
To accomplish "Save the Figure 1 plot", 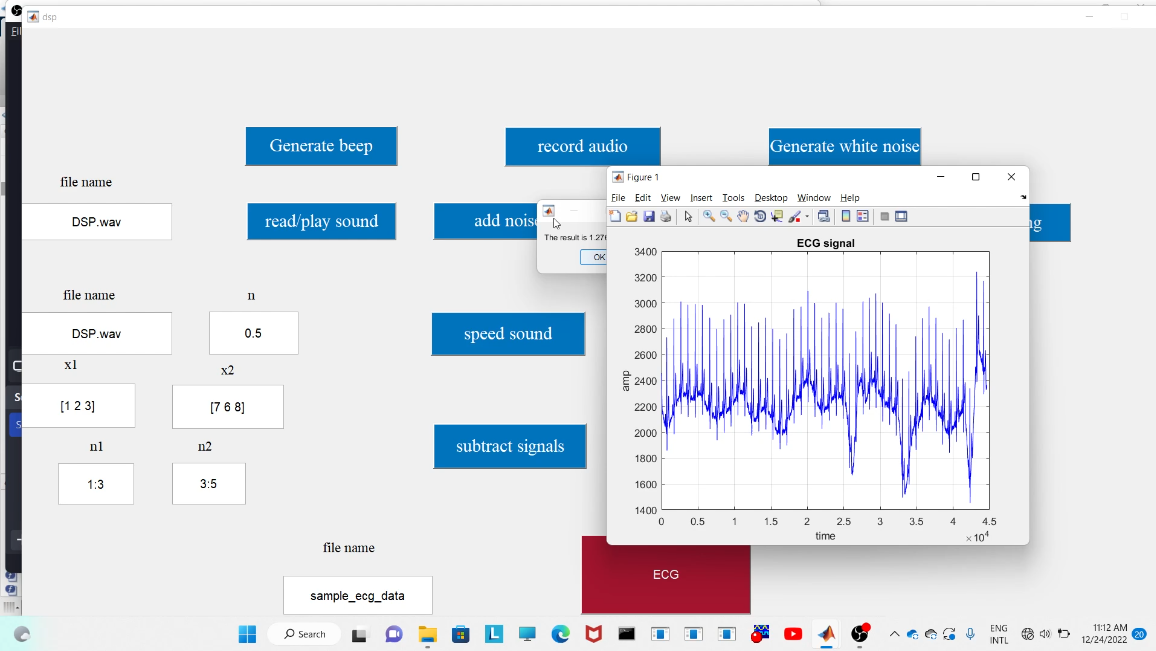I will [x=650, y=216].
